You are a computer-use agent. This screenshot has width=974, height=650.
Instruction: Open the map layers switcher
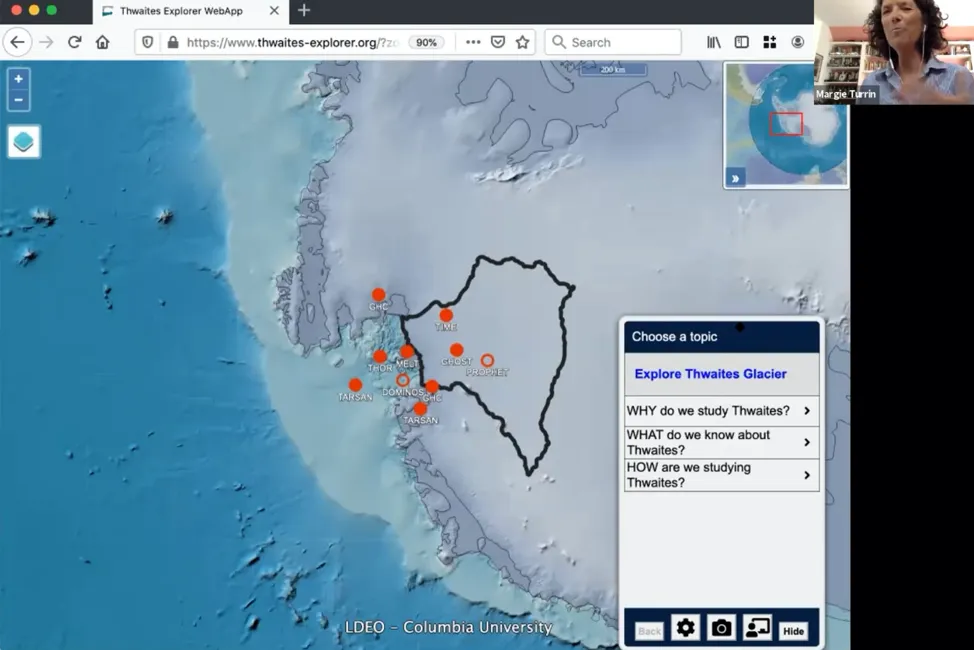pyautogui.click(x=24, y=141)
